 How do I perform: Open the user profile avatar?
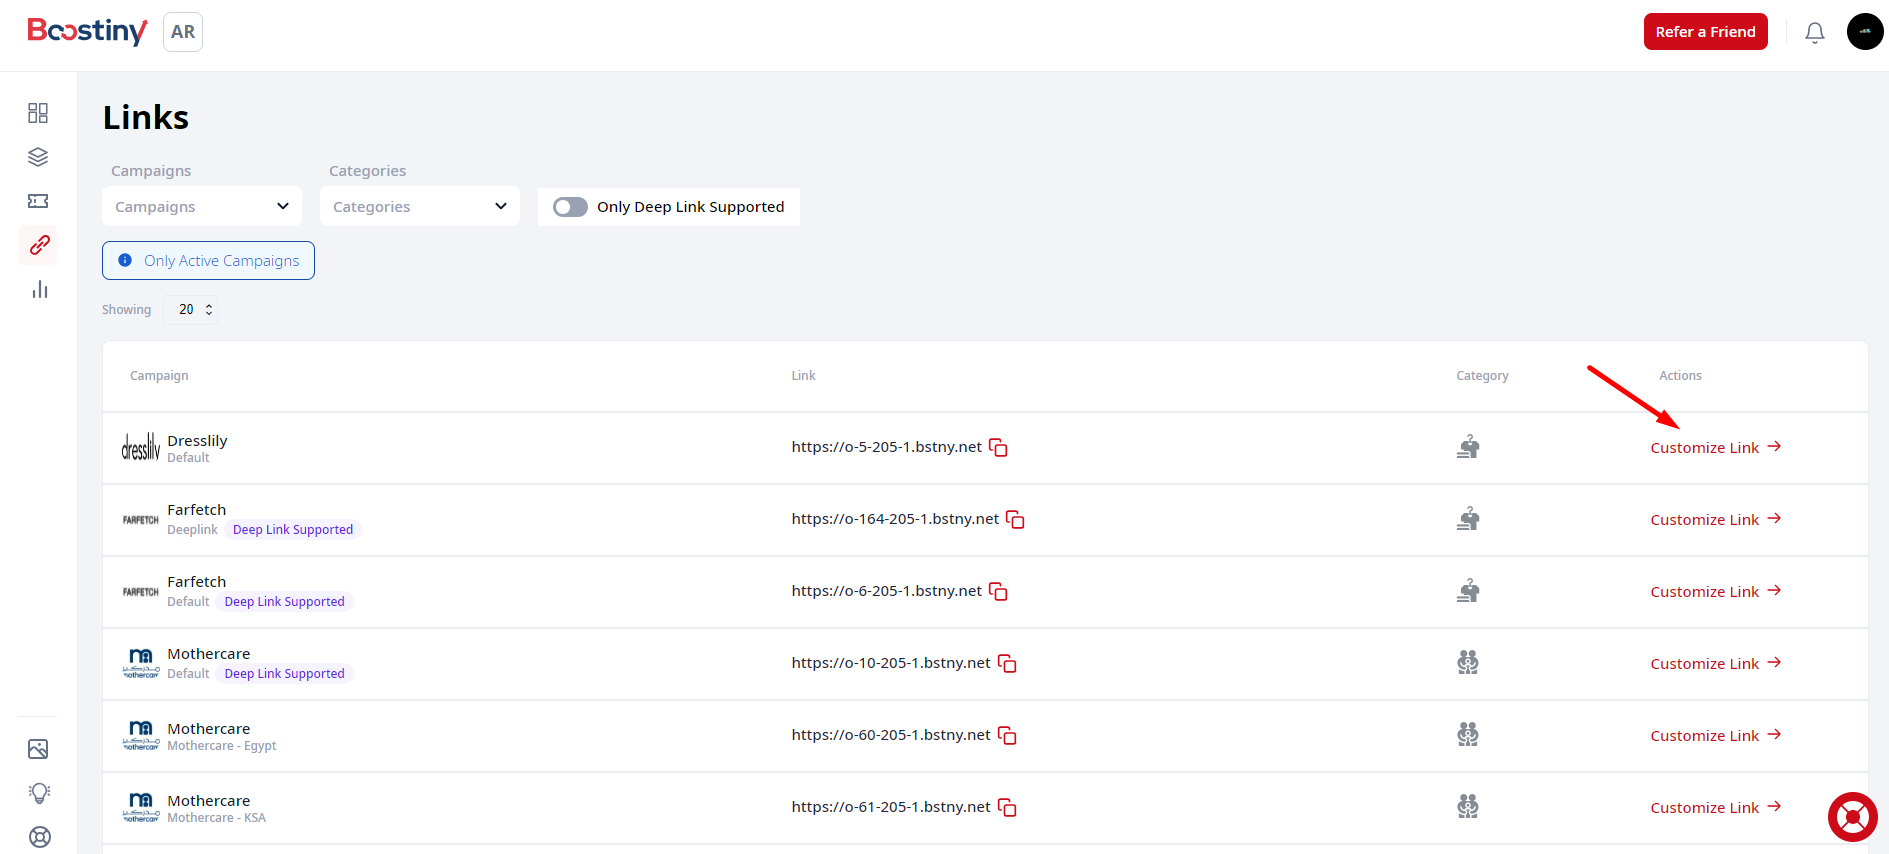[x=1865, y=32]
